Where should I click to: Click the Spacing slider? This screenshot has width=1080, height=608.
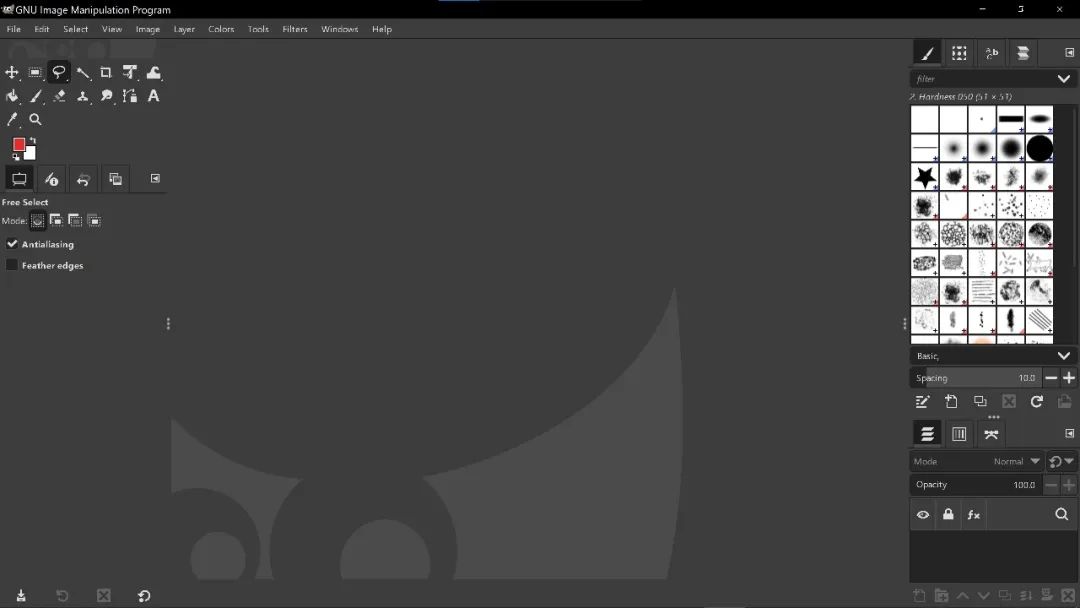click(x=976, y=377)
